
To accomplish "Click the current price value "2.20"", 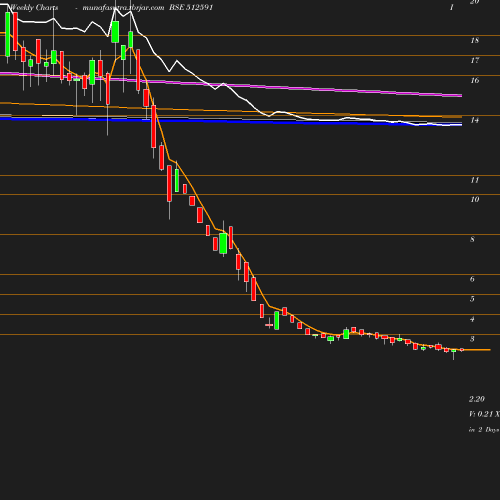I will 477,399.
